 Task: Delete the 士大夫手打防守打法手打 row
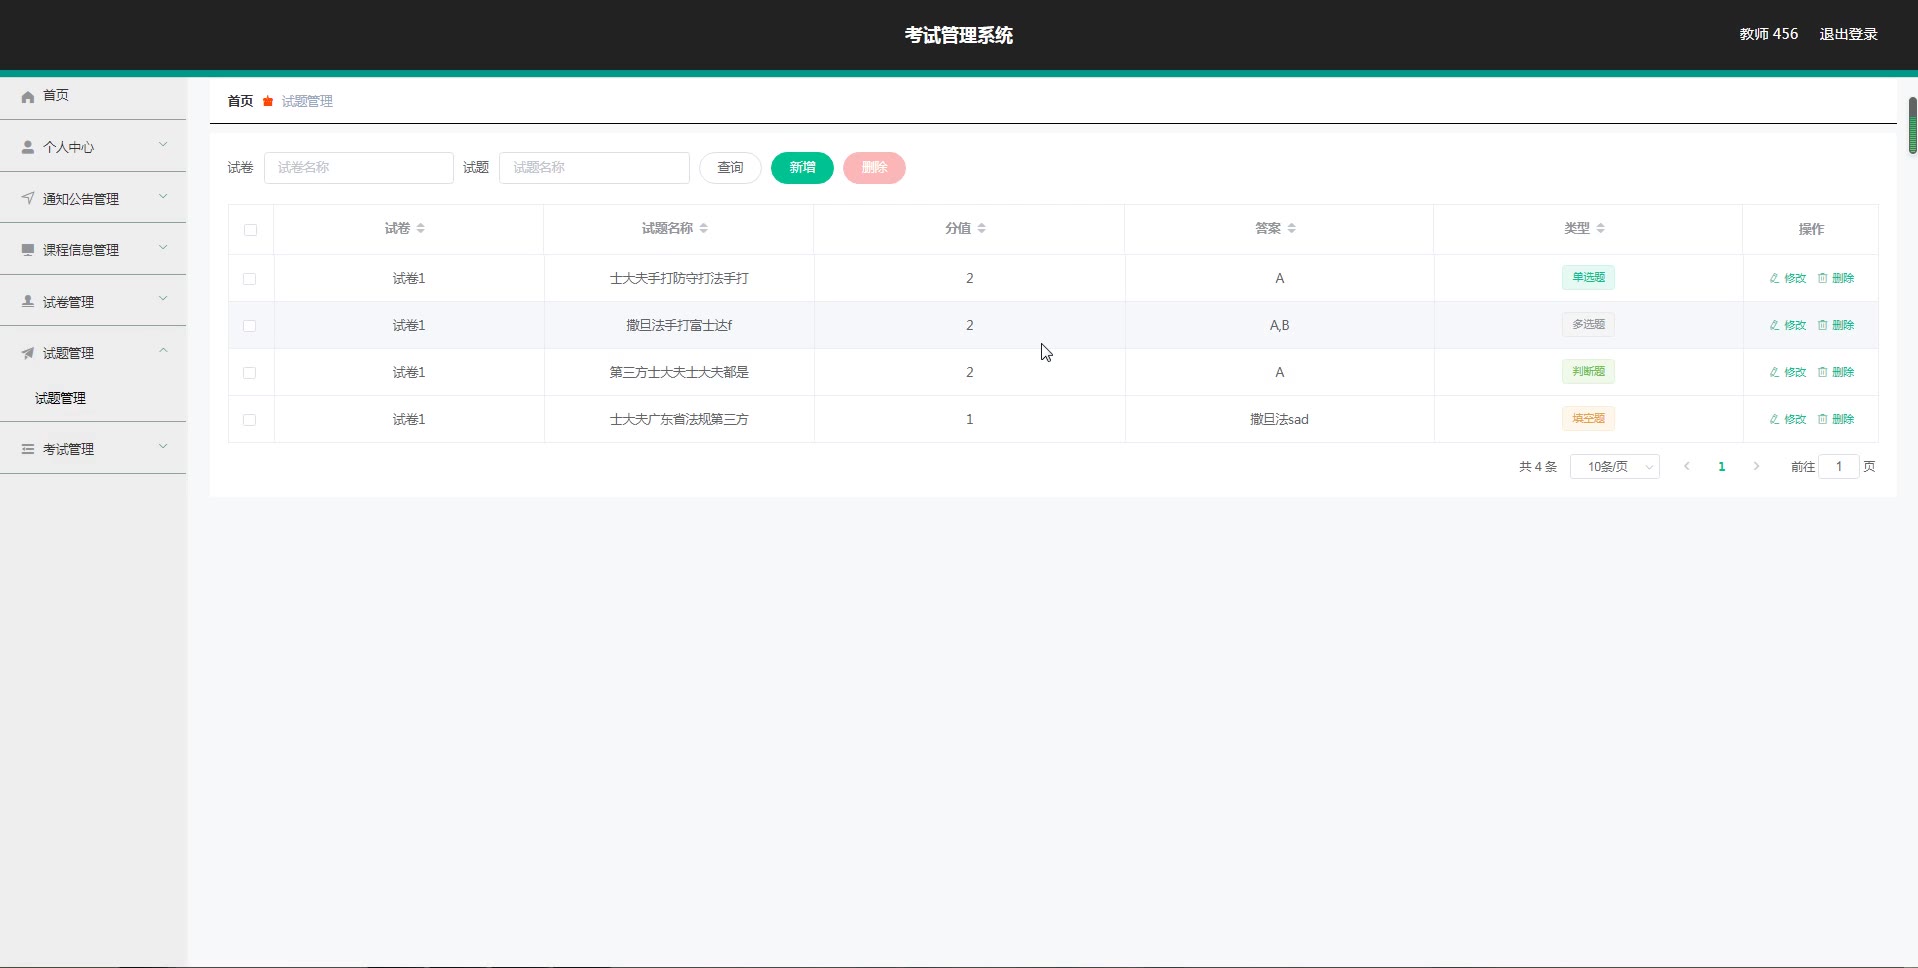1836,278
